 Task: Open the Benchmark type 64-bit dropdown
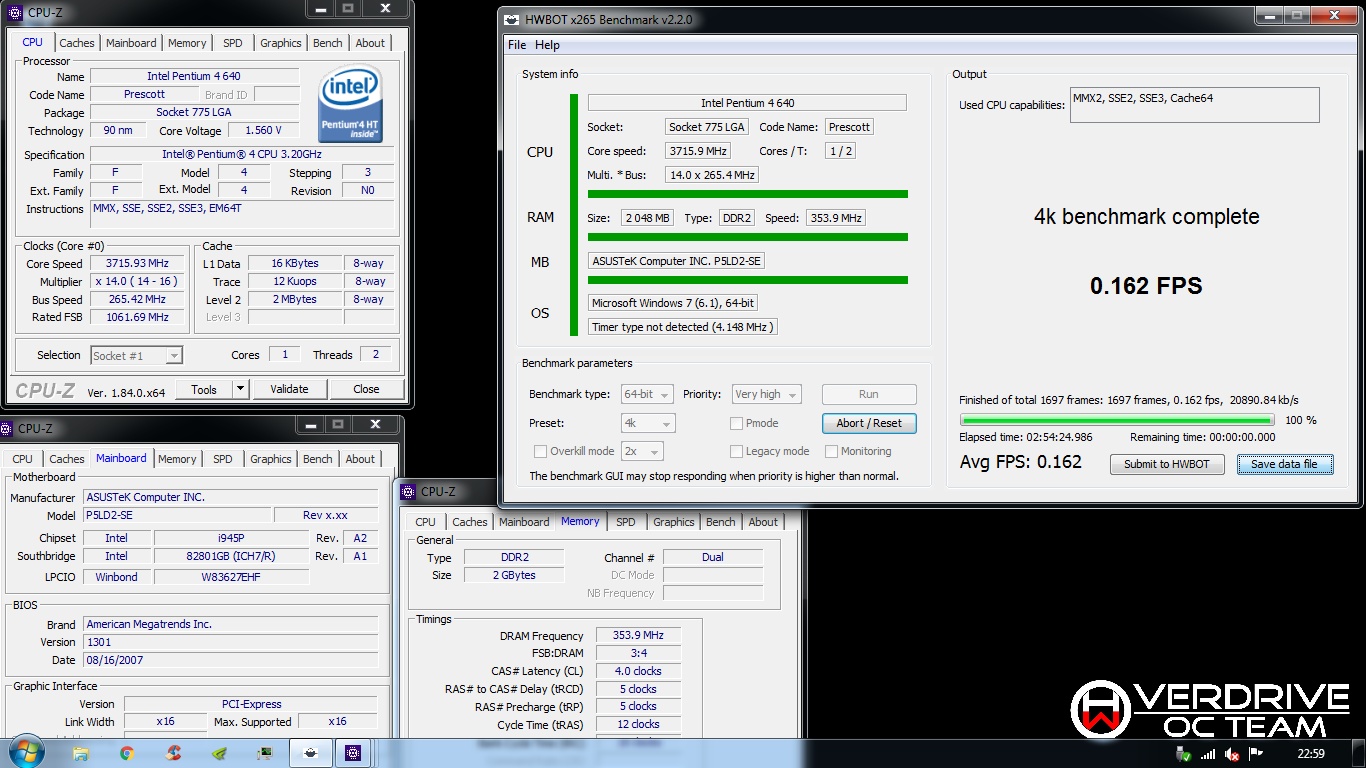pos(647,394)
